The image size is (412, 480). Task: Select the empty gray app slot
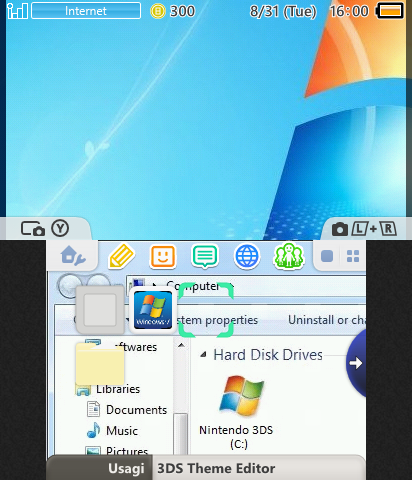[x=100, y=310]
